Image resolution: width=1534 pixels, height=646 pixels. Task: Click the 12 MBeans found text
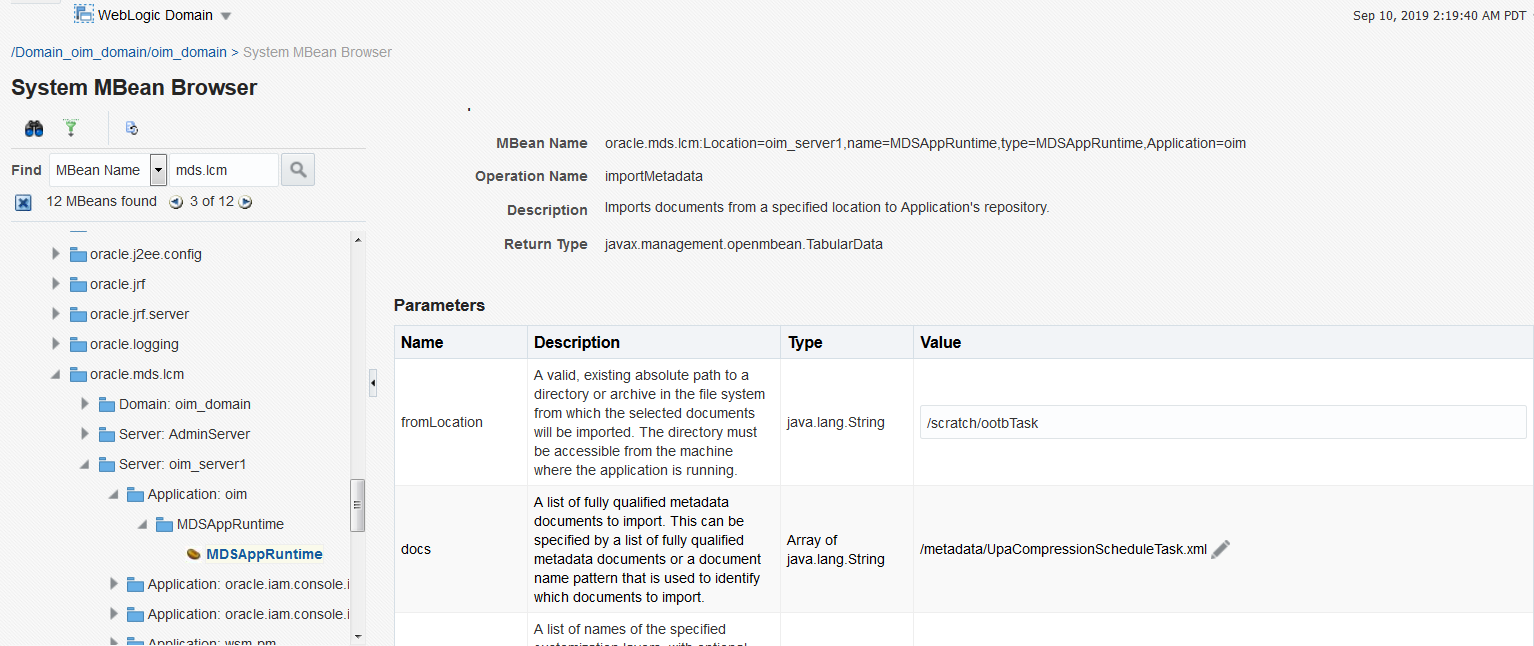coord(102,201)
